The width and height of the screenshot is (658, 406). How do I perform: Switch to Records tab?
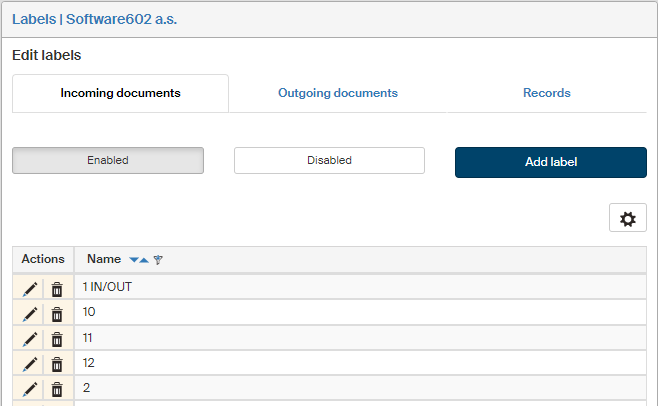coord(546,93)
